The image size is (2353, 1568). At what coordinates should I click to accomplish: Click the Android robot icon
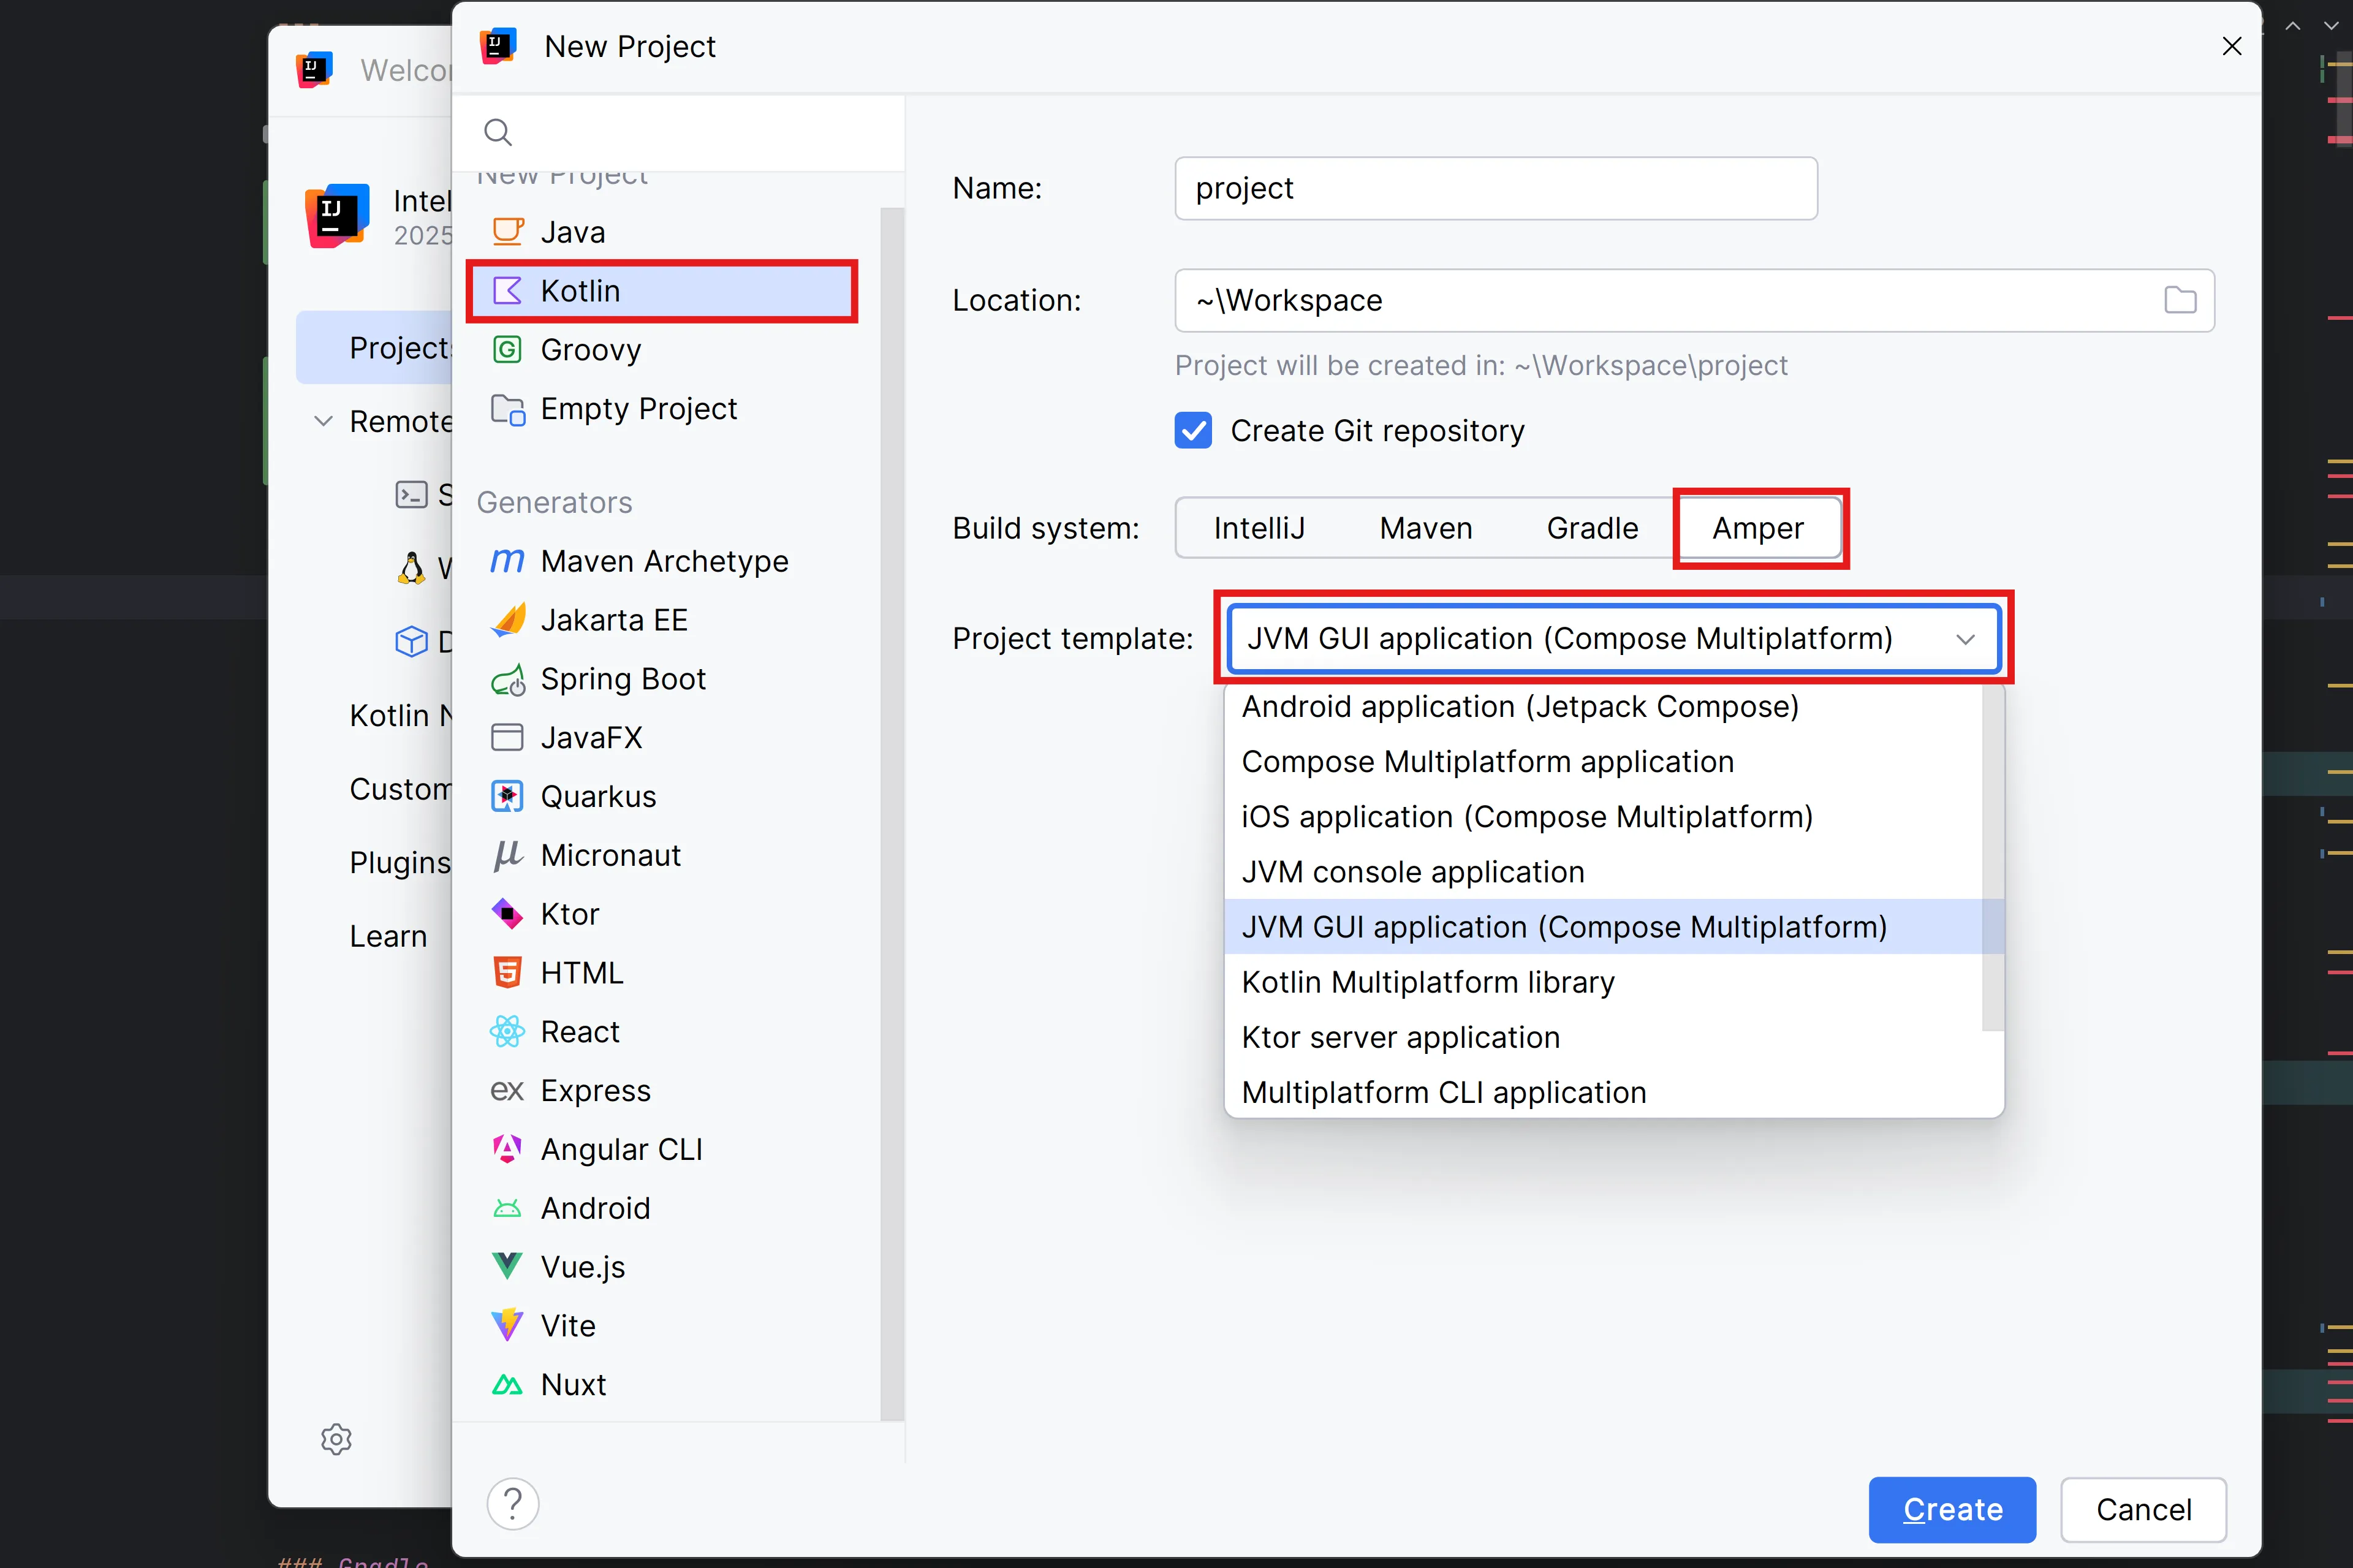click(508, 1208)
